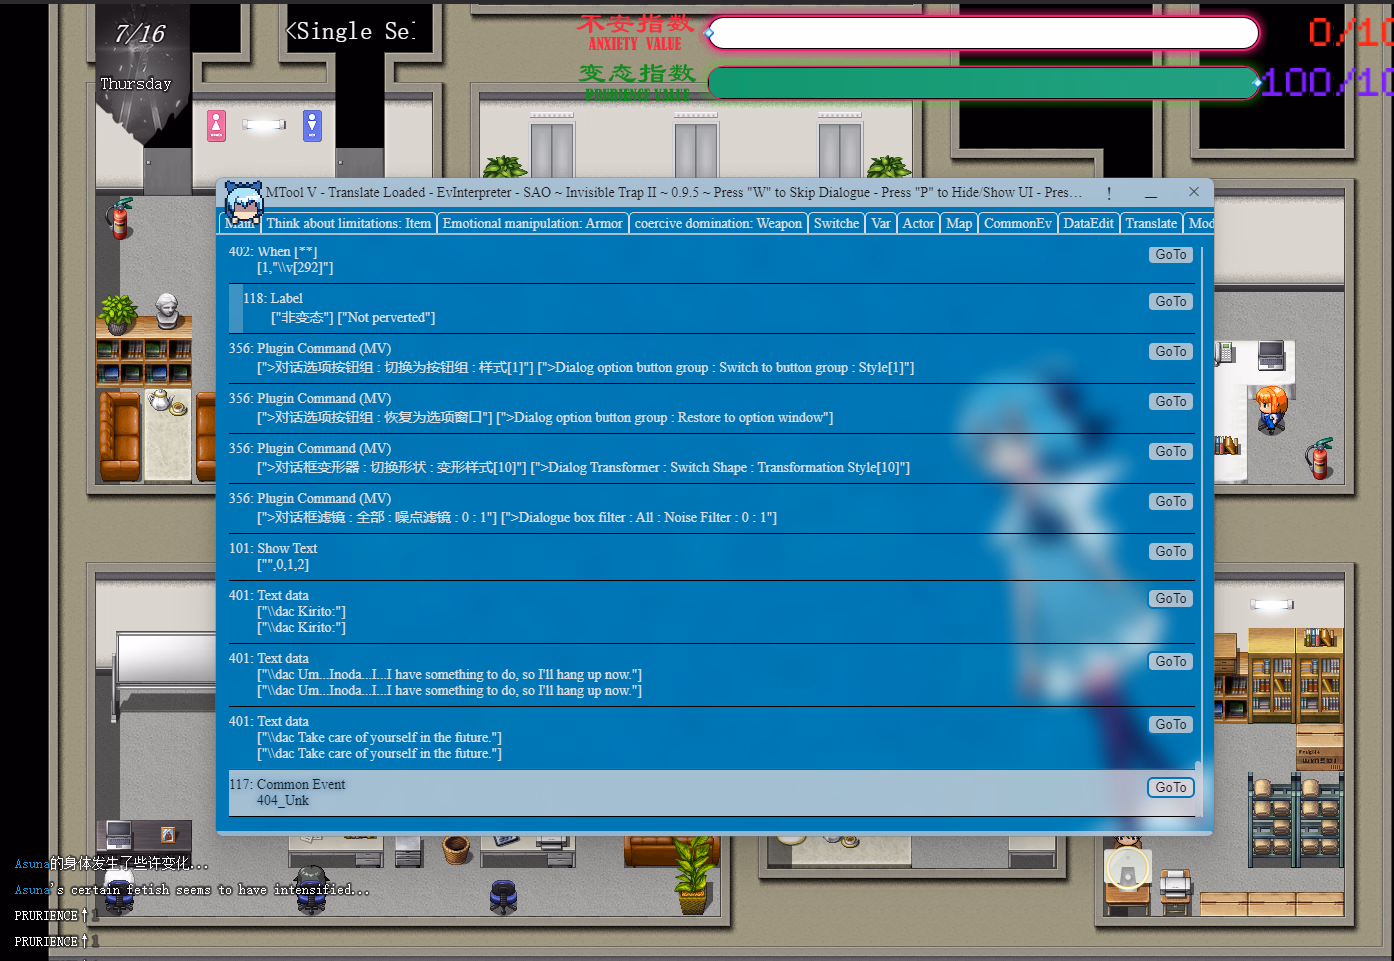Click the tall potted plant beside the orange sofa
This screenshot has height=961, width=1394.
[693, 874]
